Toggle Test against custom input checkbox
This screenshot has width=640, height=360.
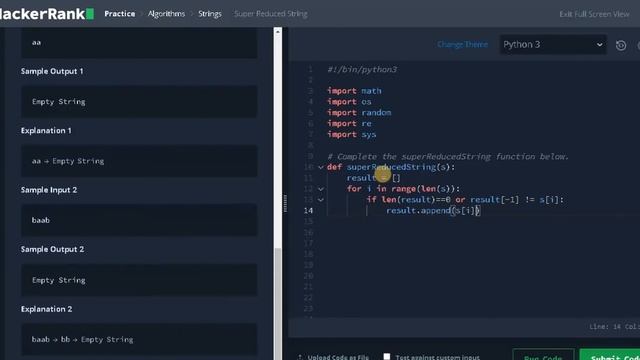pyautogui.click(x=387, y=356)
